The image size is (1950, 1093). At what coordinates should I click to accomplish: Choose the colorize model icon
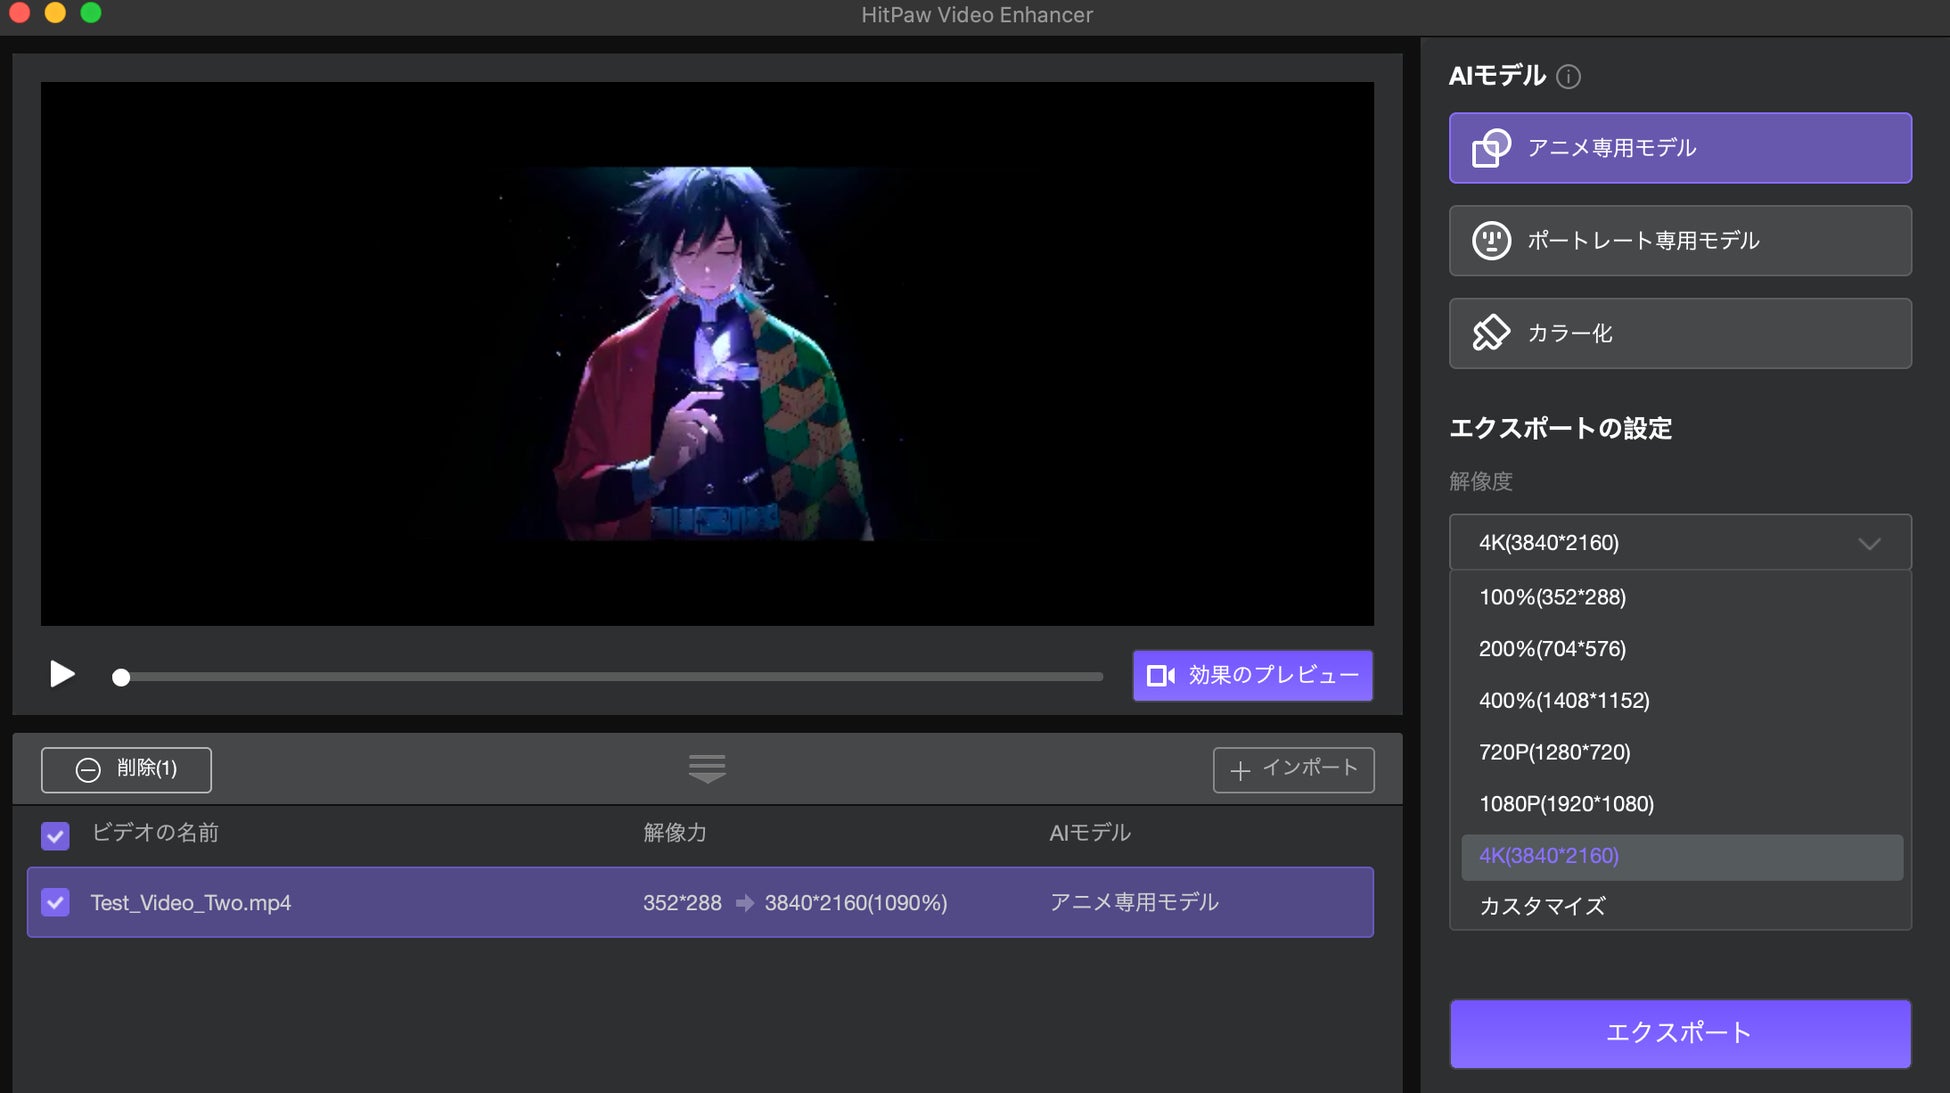pyautogui.click(x=1491, y=333)
